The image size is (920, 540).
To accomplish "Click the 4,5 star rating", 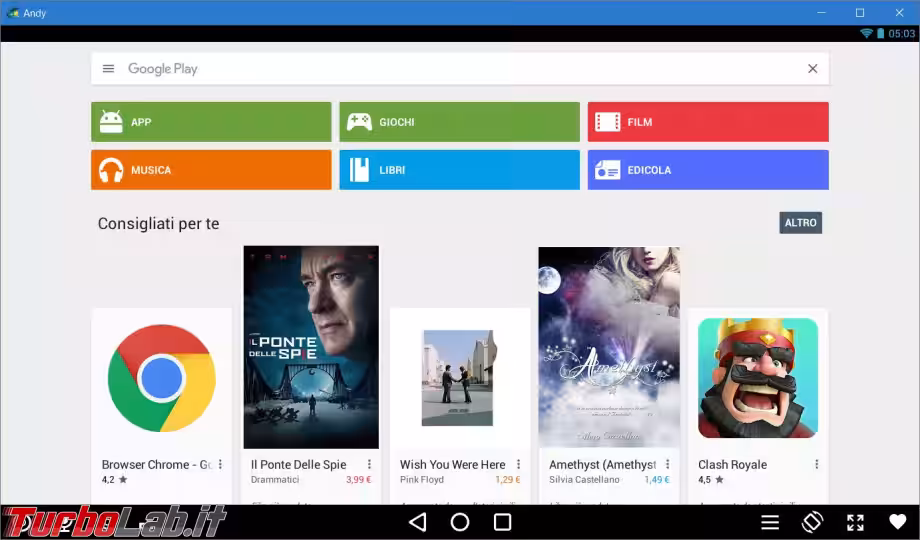I will pyautogui.click(x=711, y=480).
